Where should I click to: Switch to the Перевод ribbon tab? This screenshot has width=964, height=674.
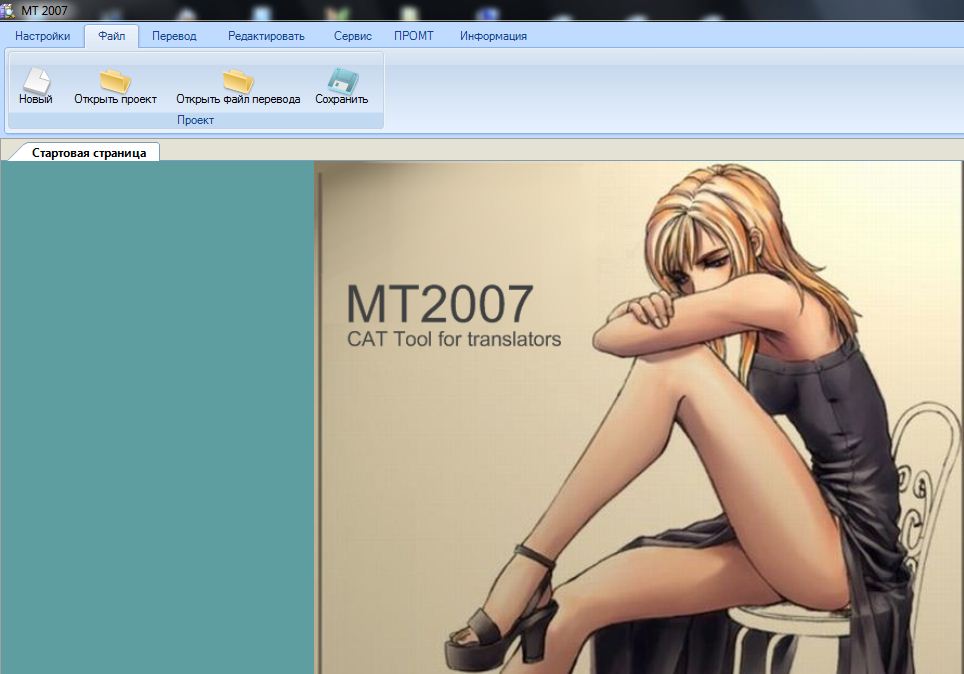click(174, 36)
